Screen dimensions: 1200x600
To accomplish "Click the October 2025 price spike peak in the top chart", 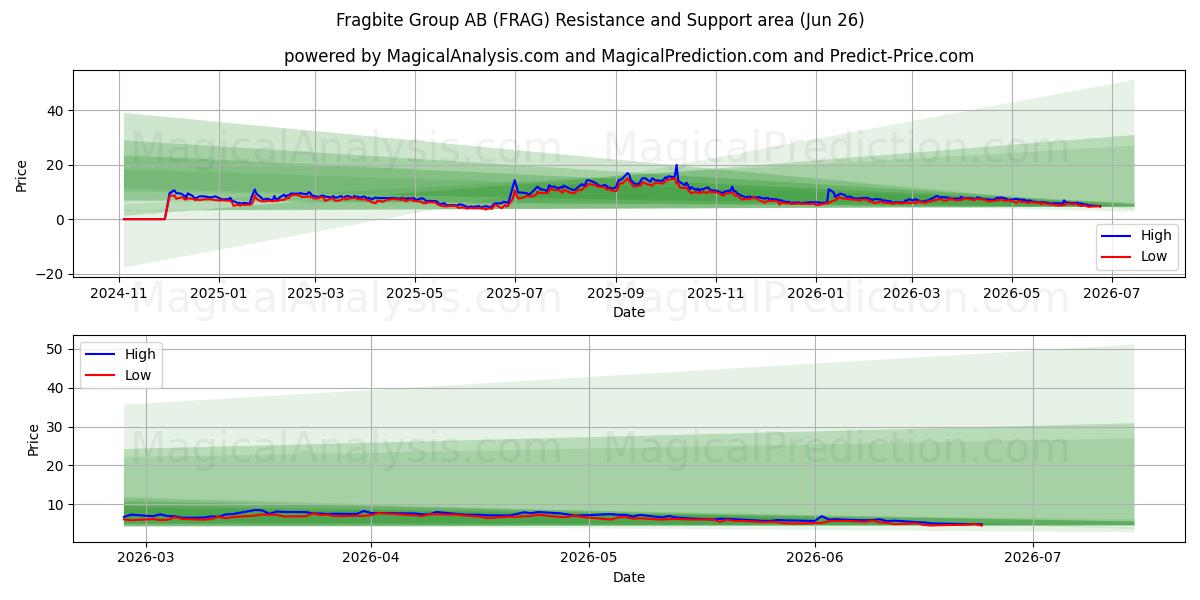I will click(x=676, y=165).
